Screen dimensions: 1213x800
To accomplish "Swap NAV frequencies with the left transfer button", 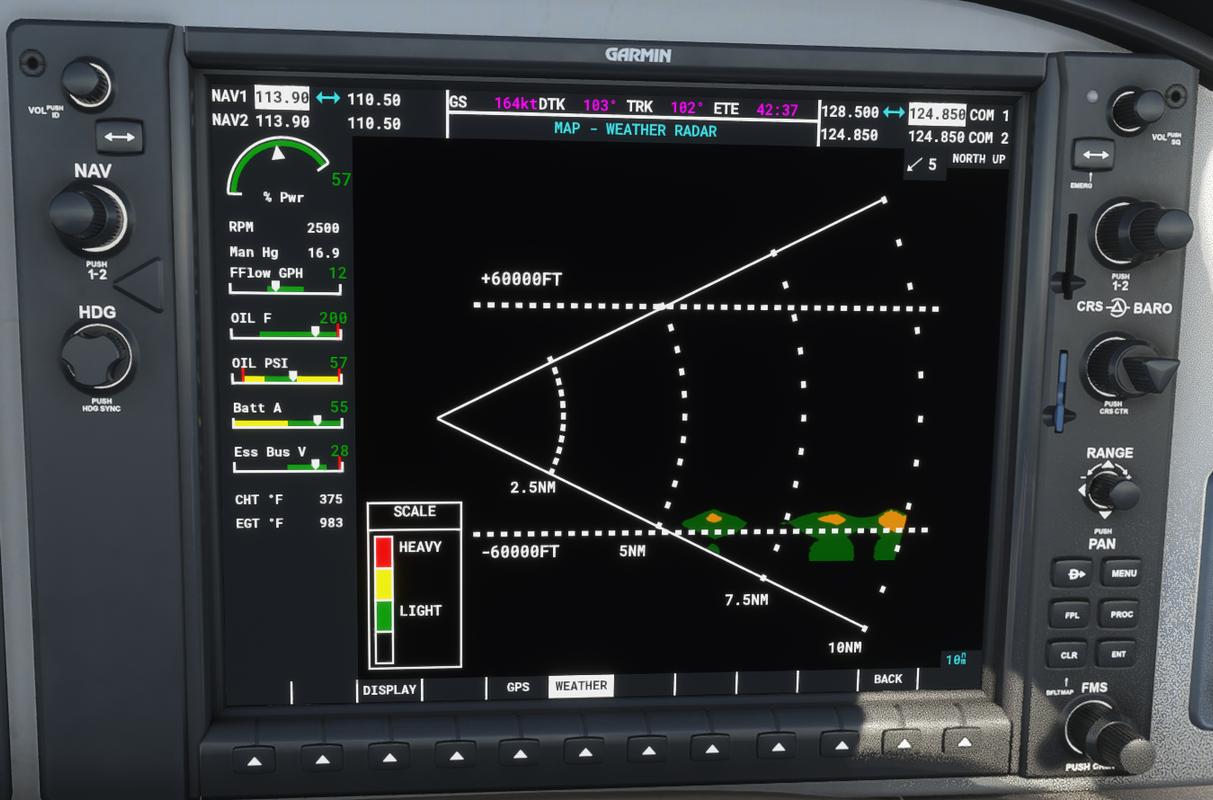I will [119, 136].
